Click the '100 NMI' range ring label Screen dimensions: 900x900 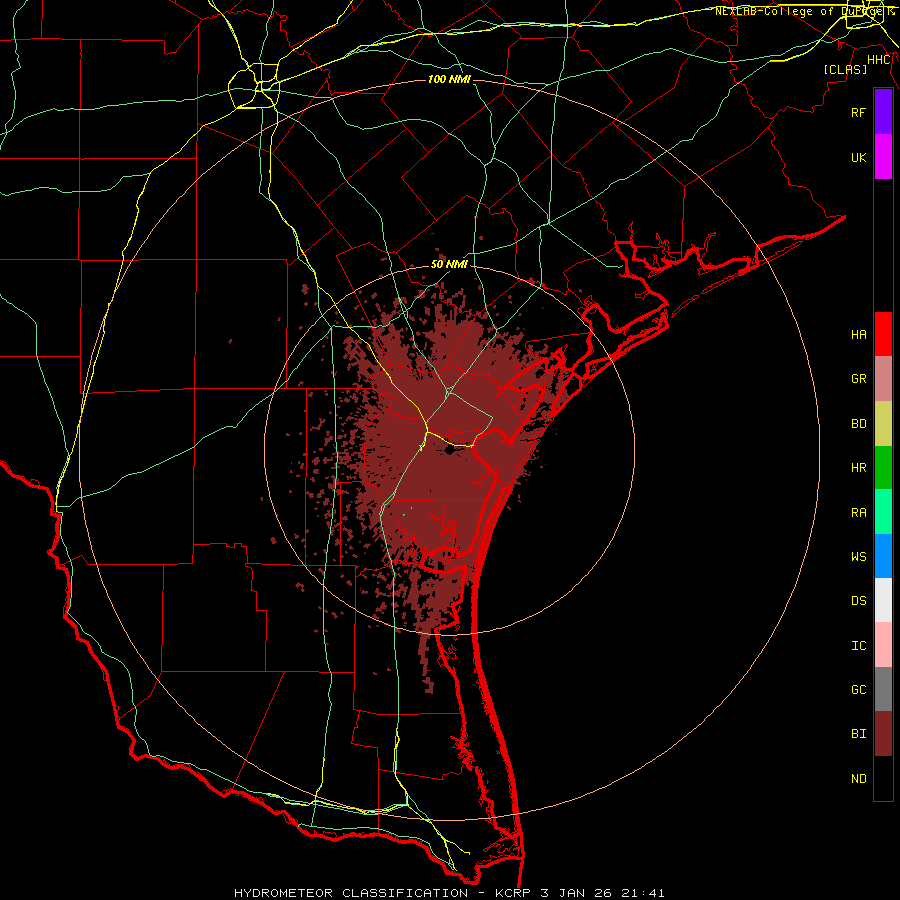(449, 79)
